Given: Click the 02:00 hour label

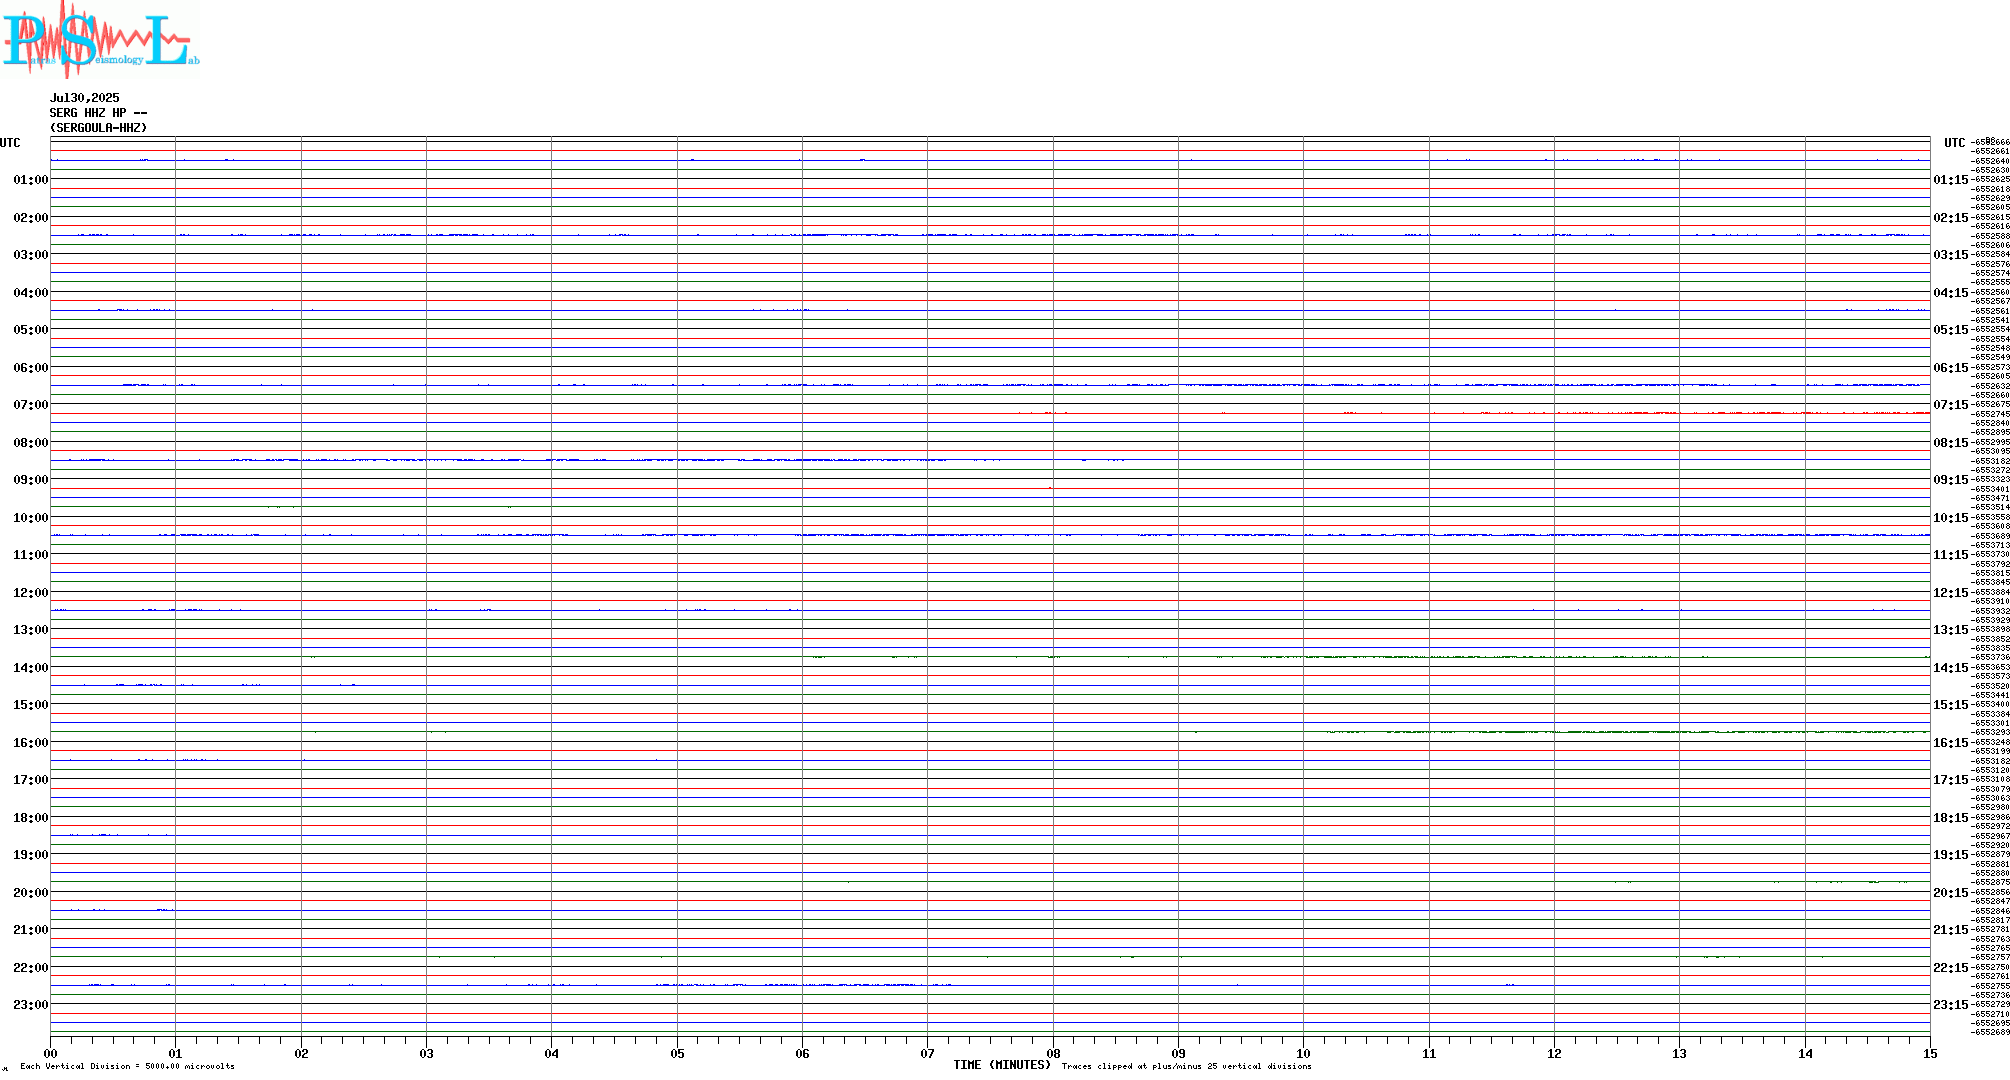Looking at the screenshot, I should point(31,218).
